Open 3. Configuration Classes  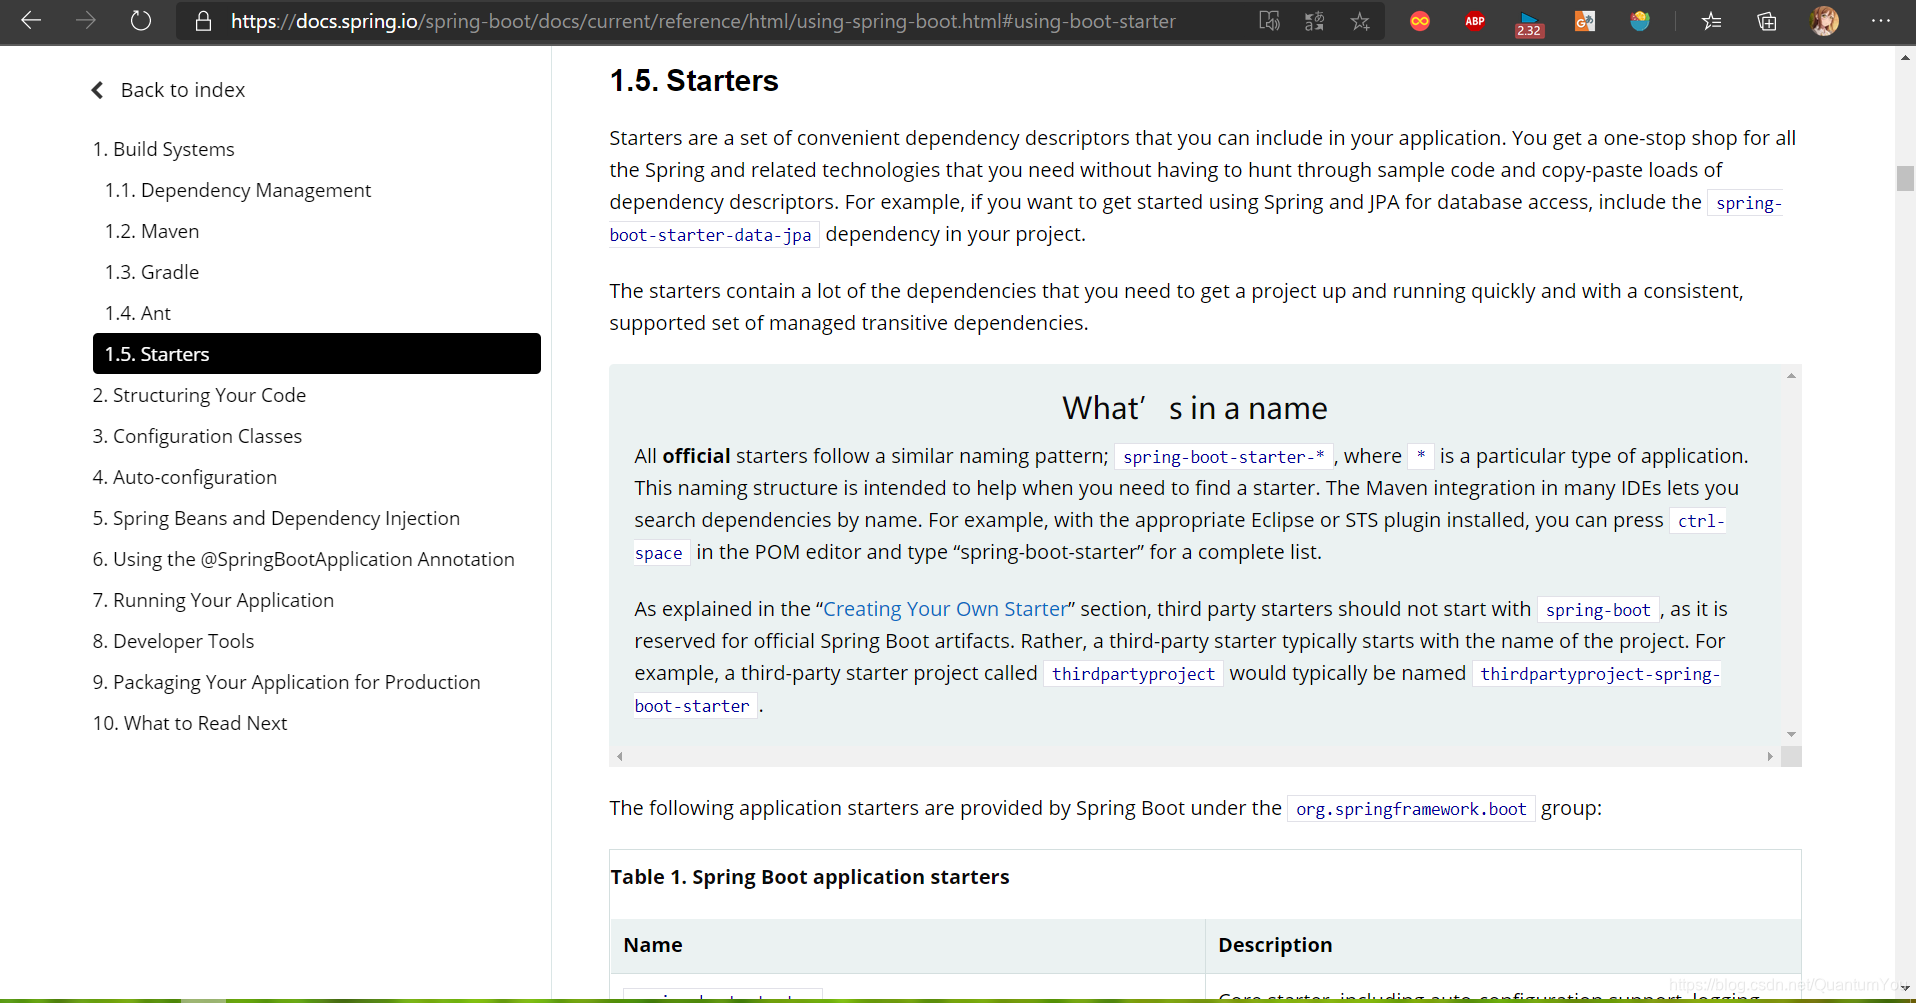coord(197,436)
